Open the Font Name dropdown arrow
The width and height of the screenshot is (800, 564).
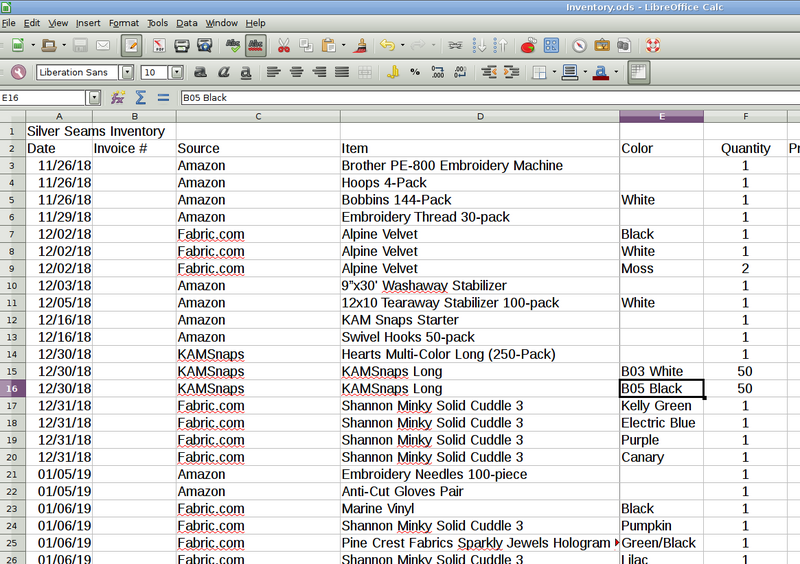click(127, 72)
